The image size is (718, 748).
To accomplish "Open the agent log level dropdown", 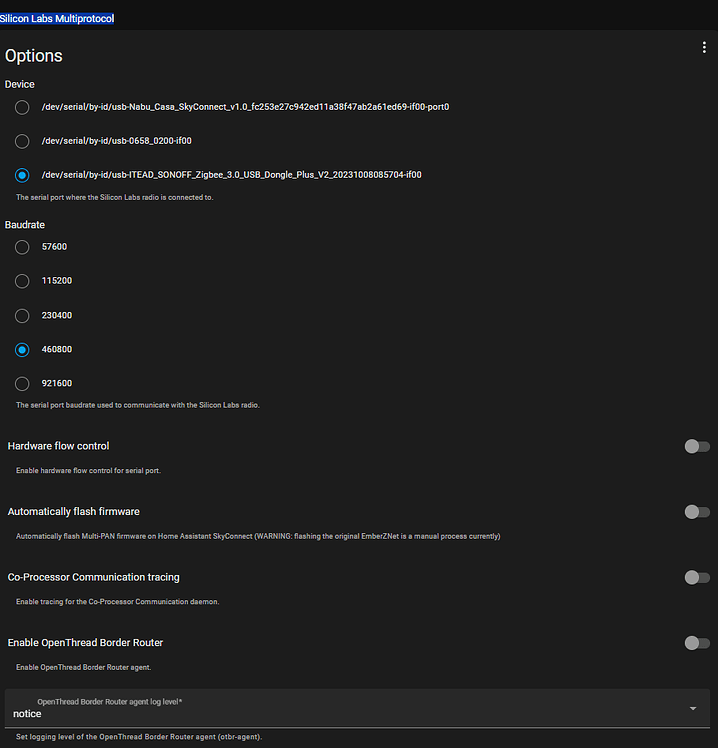I will coord(350,708).
